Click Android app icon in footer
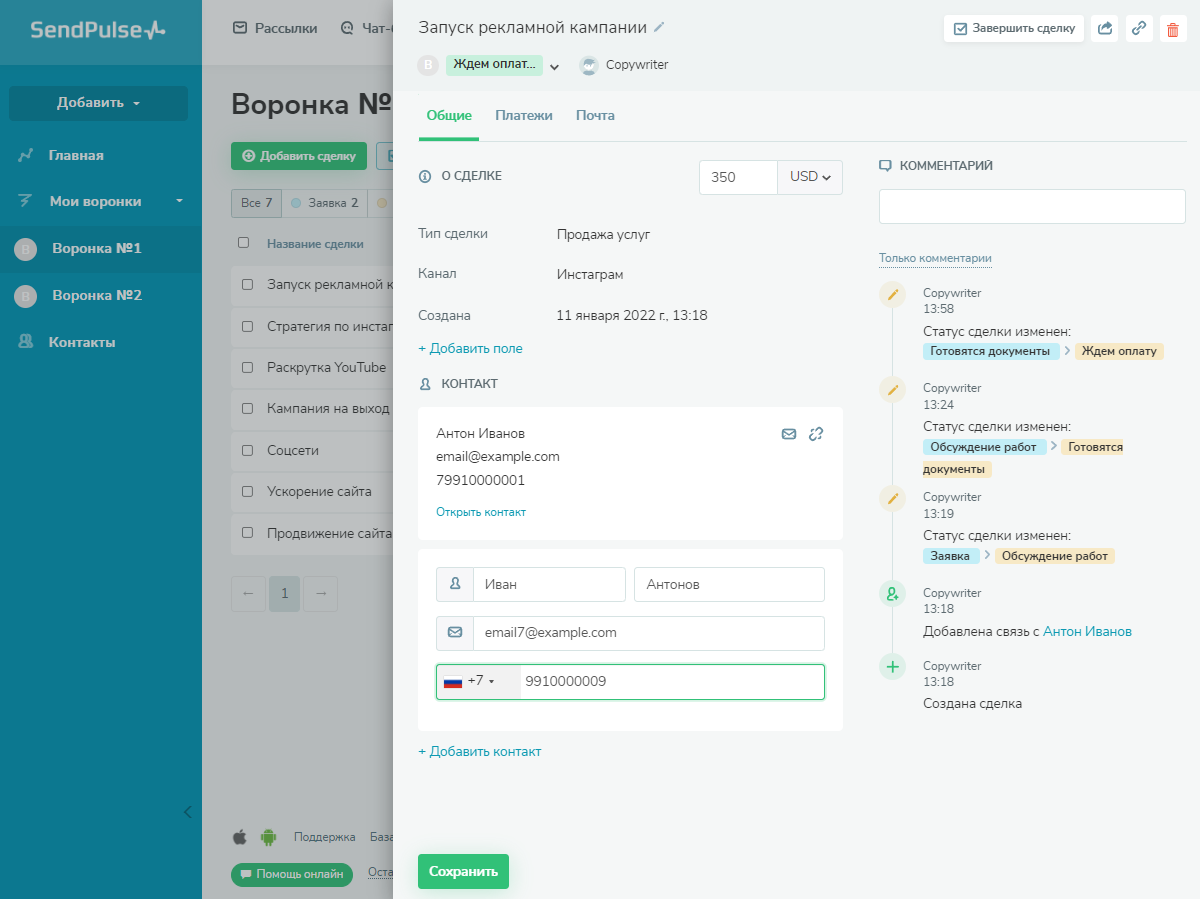The height and width of the screenshot is (899, 1200). click(x=268, y=837)
